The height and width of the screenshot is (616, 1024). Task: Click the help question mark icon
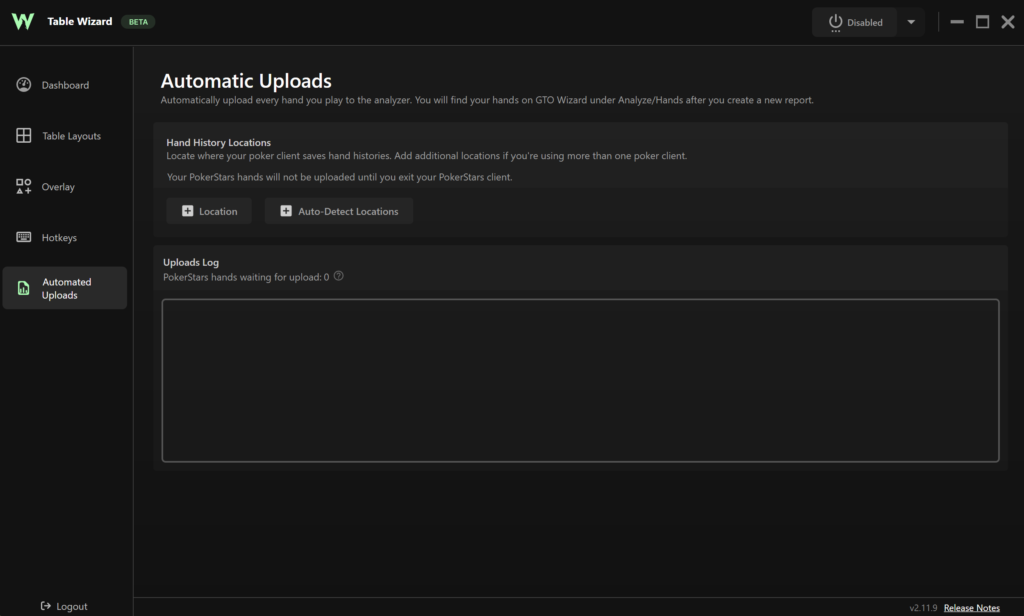(338, 276)
